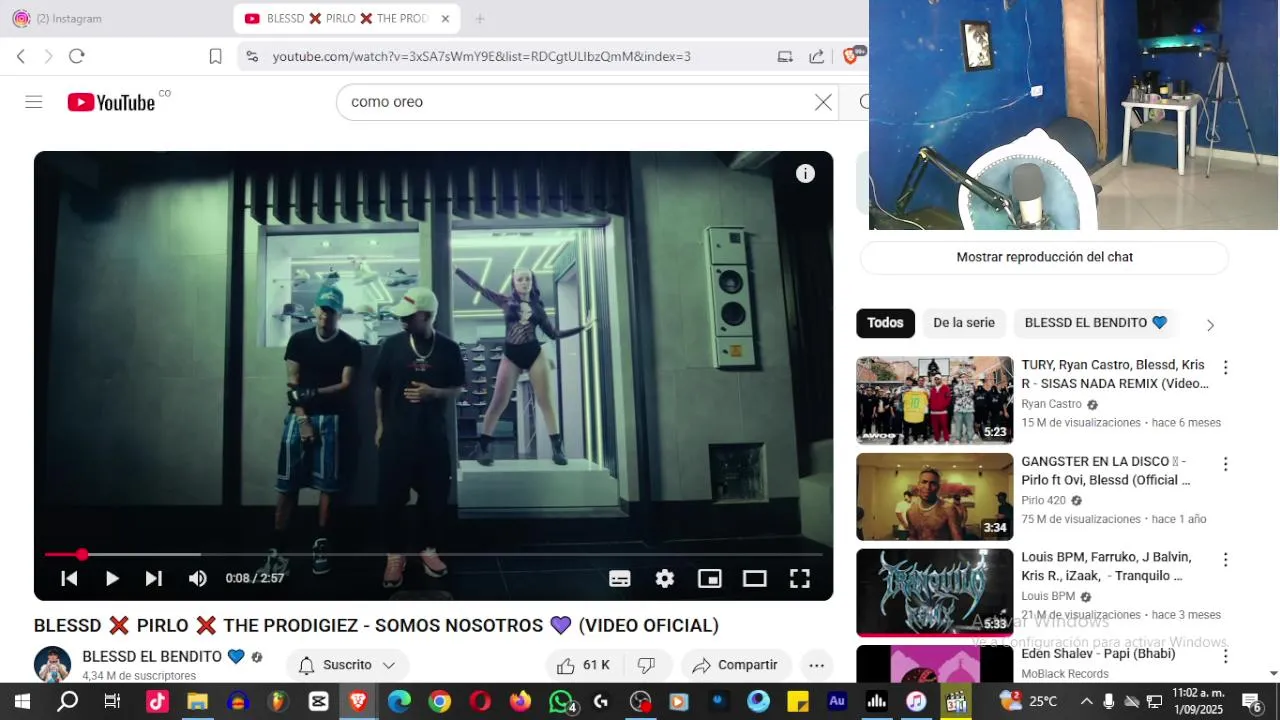Open Task View on taskbar
The image size is (1280, 720).
click(x=112, y=702)
